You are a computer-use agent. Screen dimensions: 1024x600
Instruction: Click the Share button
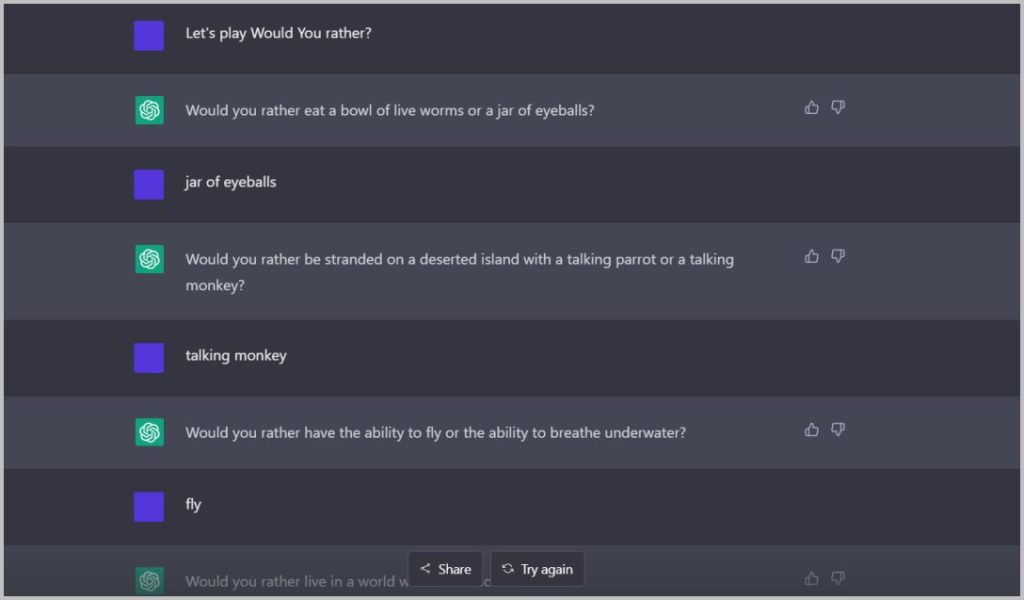(445, 569)
